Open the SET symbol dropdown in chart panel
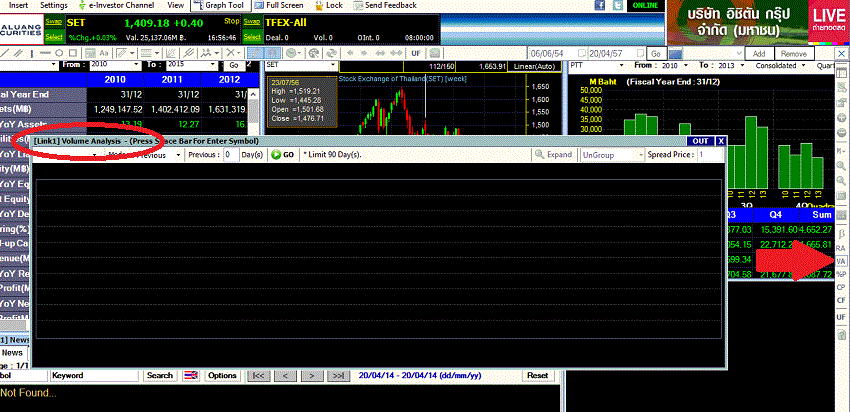The height and width of the screenshot is (412, 850). coord(332,65)
